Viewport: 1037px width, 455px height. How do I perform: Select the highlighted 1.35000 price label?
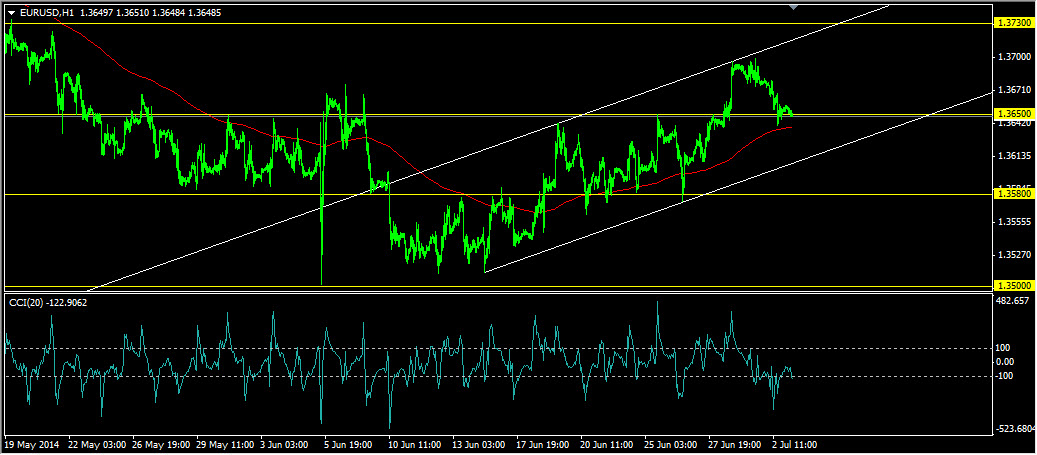(x=1013, y=286)
